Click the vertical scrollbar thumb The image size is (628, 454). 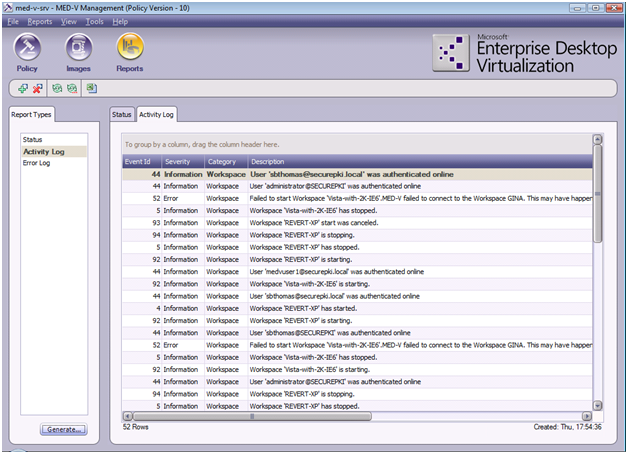(x=597, y=194)
